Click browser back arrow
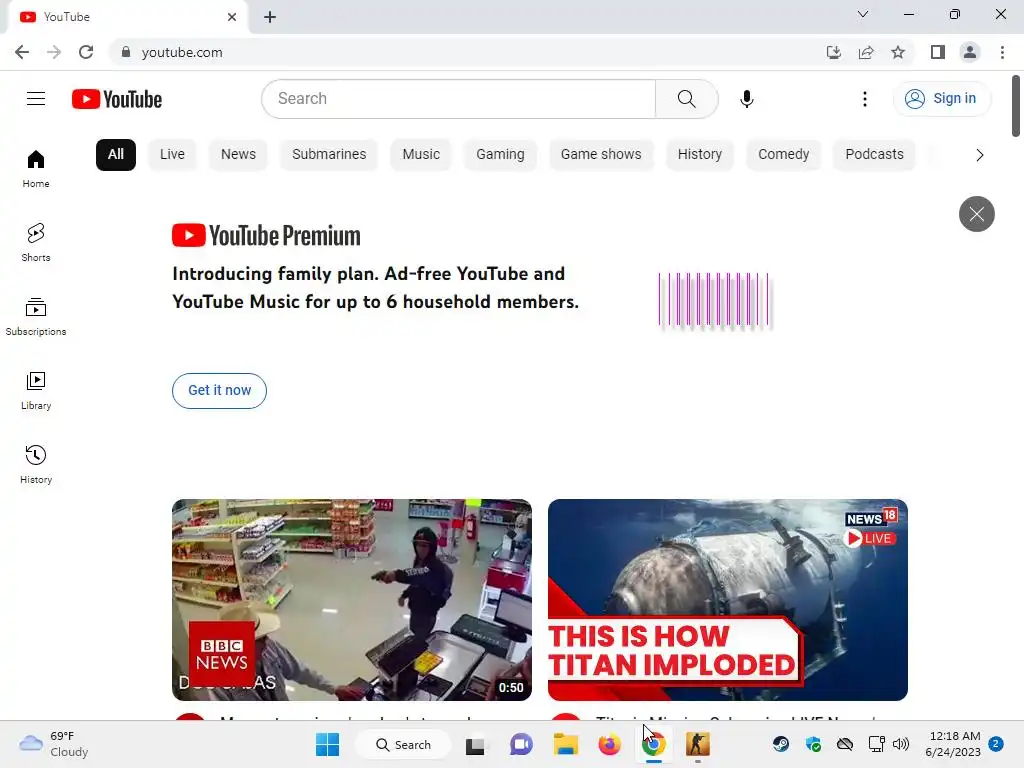Image resolution: width=1024 pixels, height=768 pixels. coord(22,52)
